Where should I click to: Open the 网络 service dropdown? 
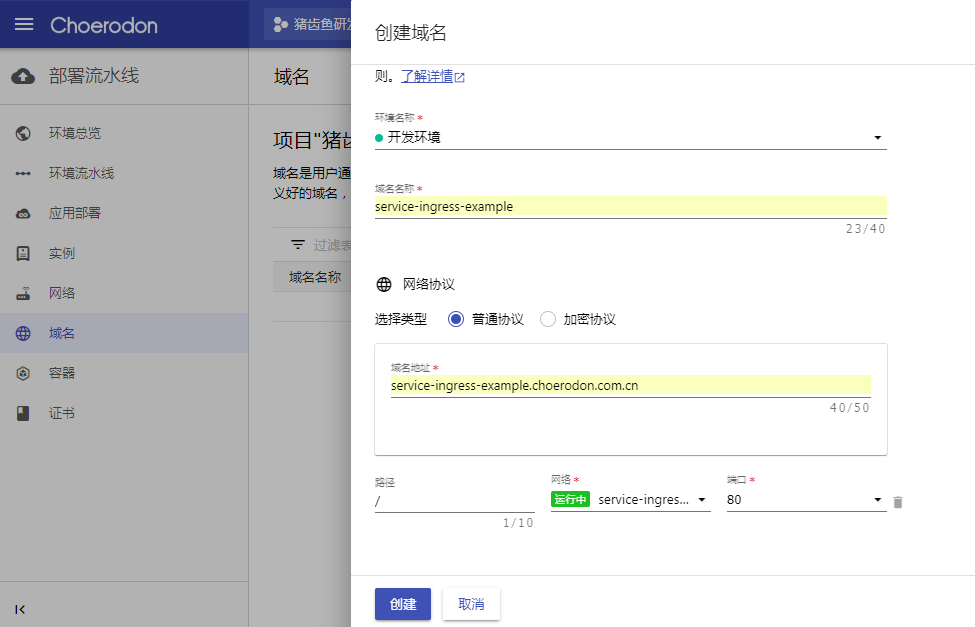click(x=701, y=500)
